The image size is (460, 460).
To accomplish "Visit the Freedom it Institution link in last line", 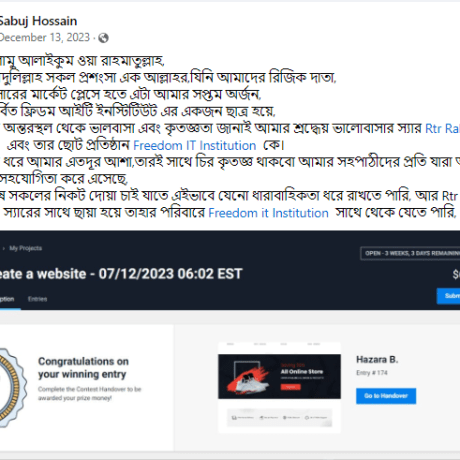I will (268, 213).
